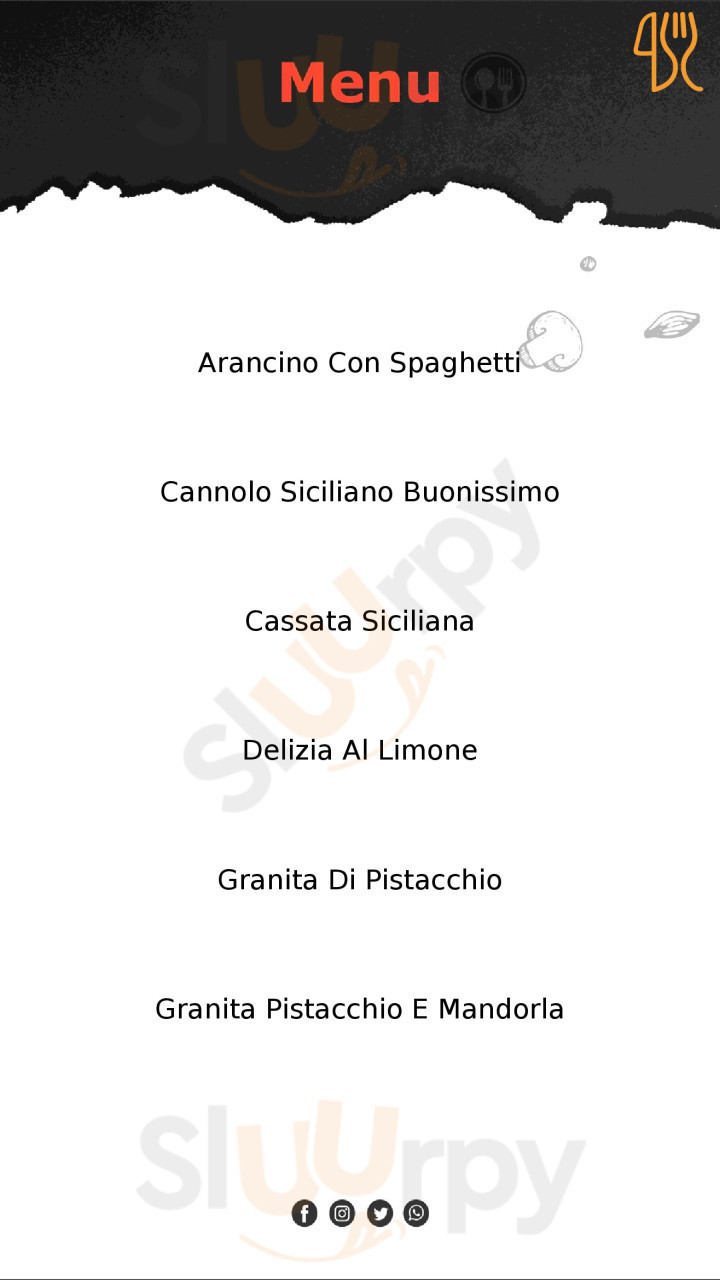Click the mushroom sketch illustration
Viewport: 720px width, 1280px height.
coord(553,341)
